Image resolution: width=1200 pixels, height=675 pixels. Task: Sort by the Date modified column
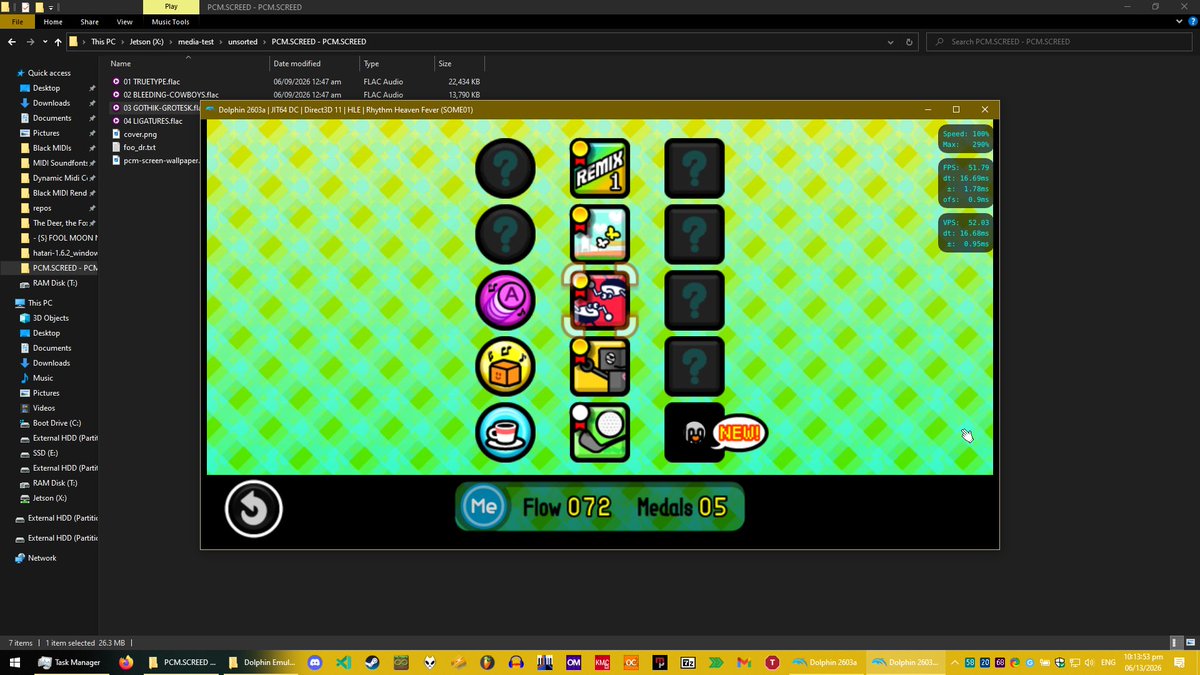313,63
